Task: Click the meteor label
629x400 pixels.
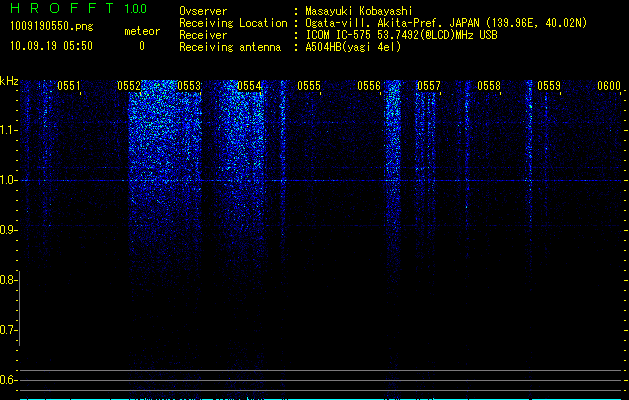Action: tap(142, 31)
